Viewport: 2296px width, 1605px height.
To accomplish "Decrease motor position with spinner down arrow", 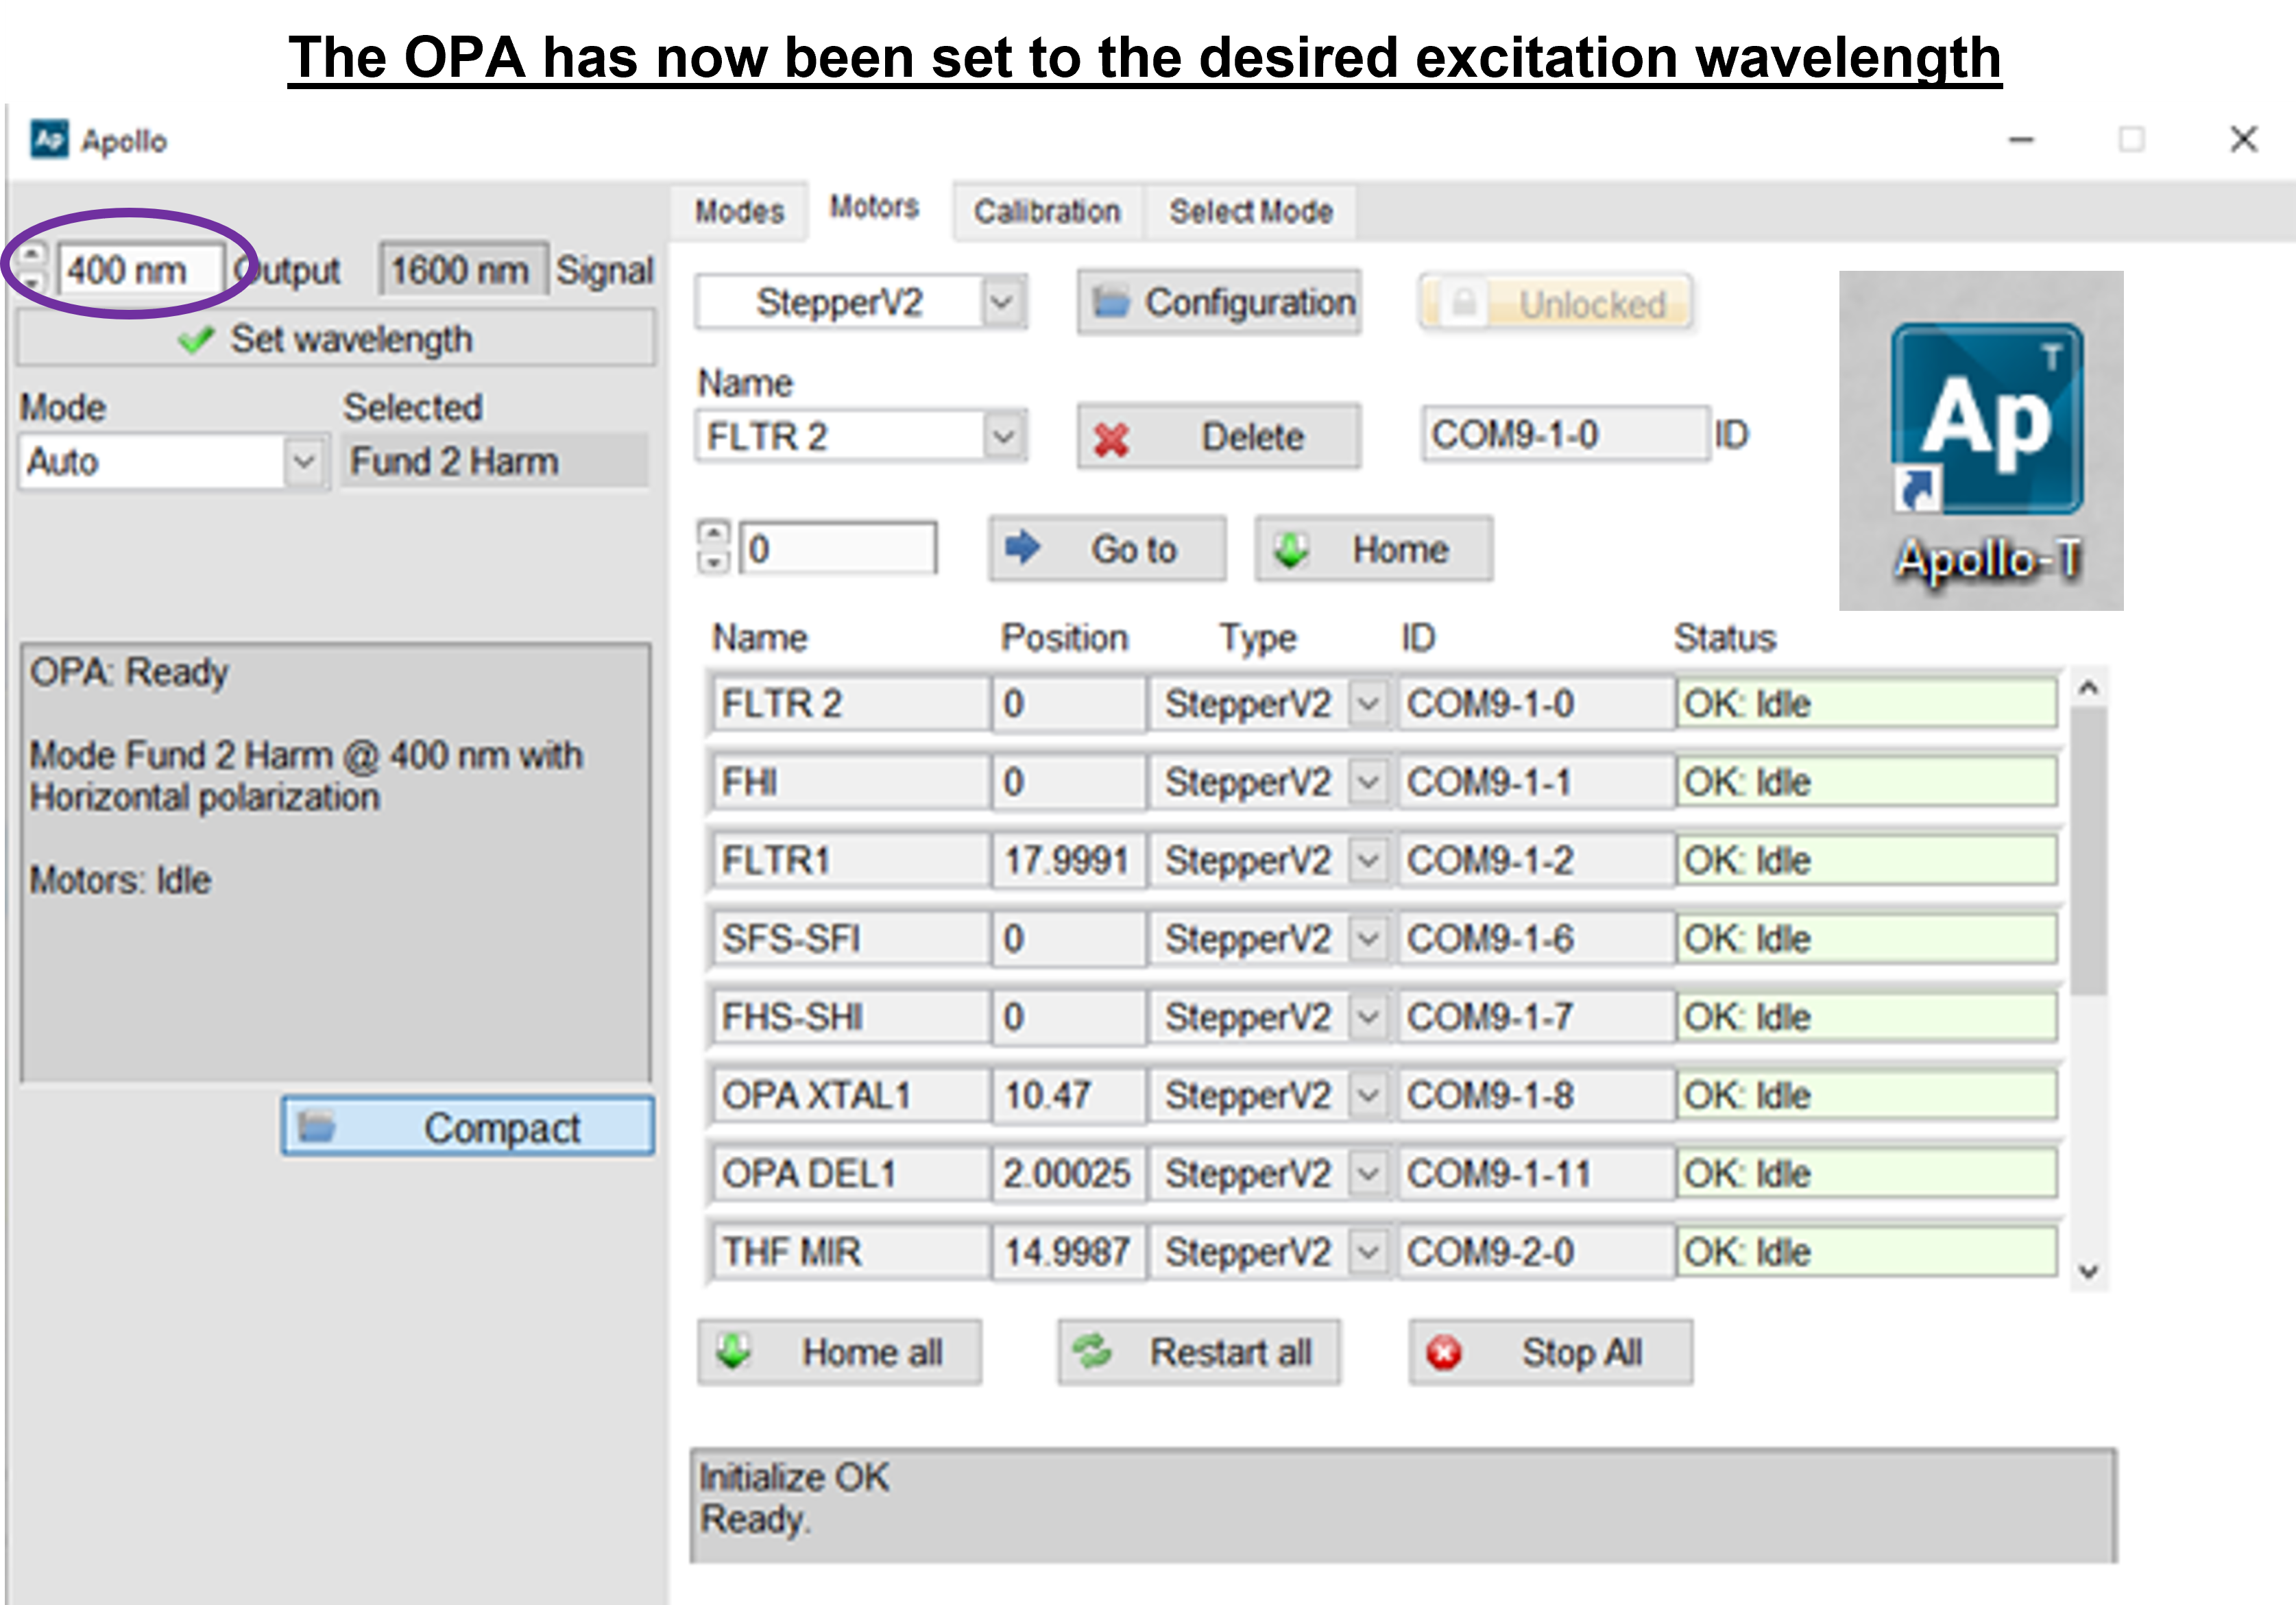I will [712, 563].
